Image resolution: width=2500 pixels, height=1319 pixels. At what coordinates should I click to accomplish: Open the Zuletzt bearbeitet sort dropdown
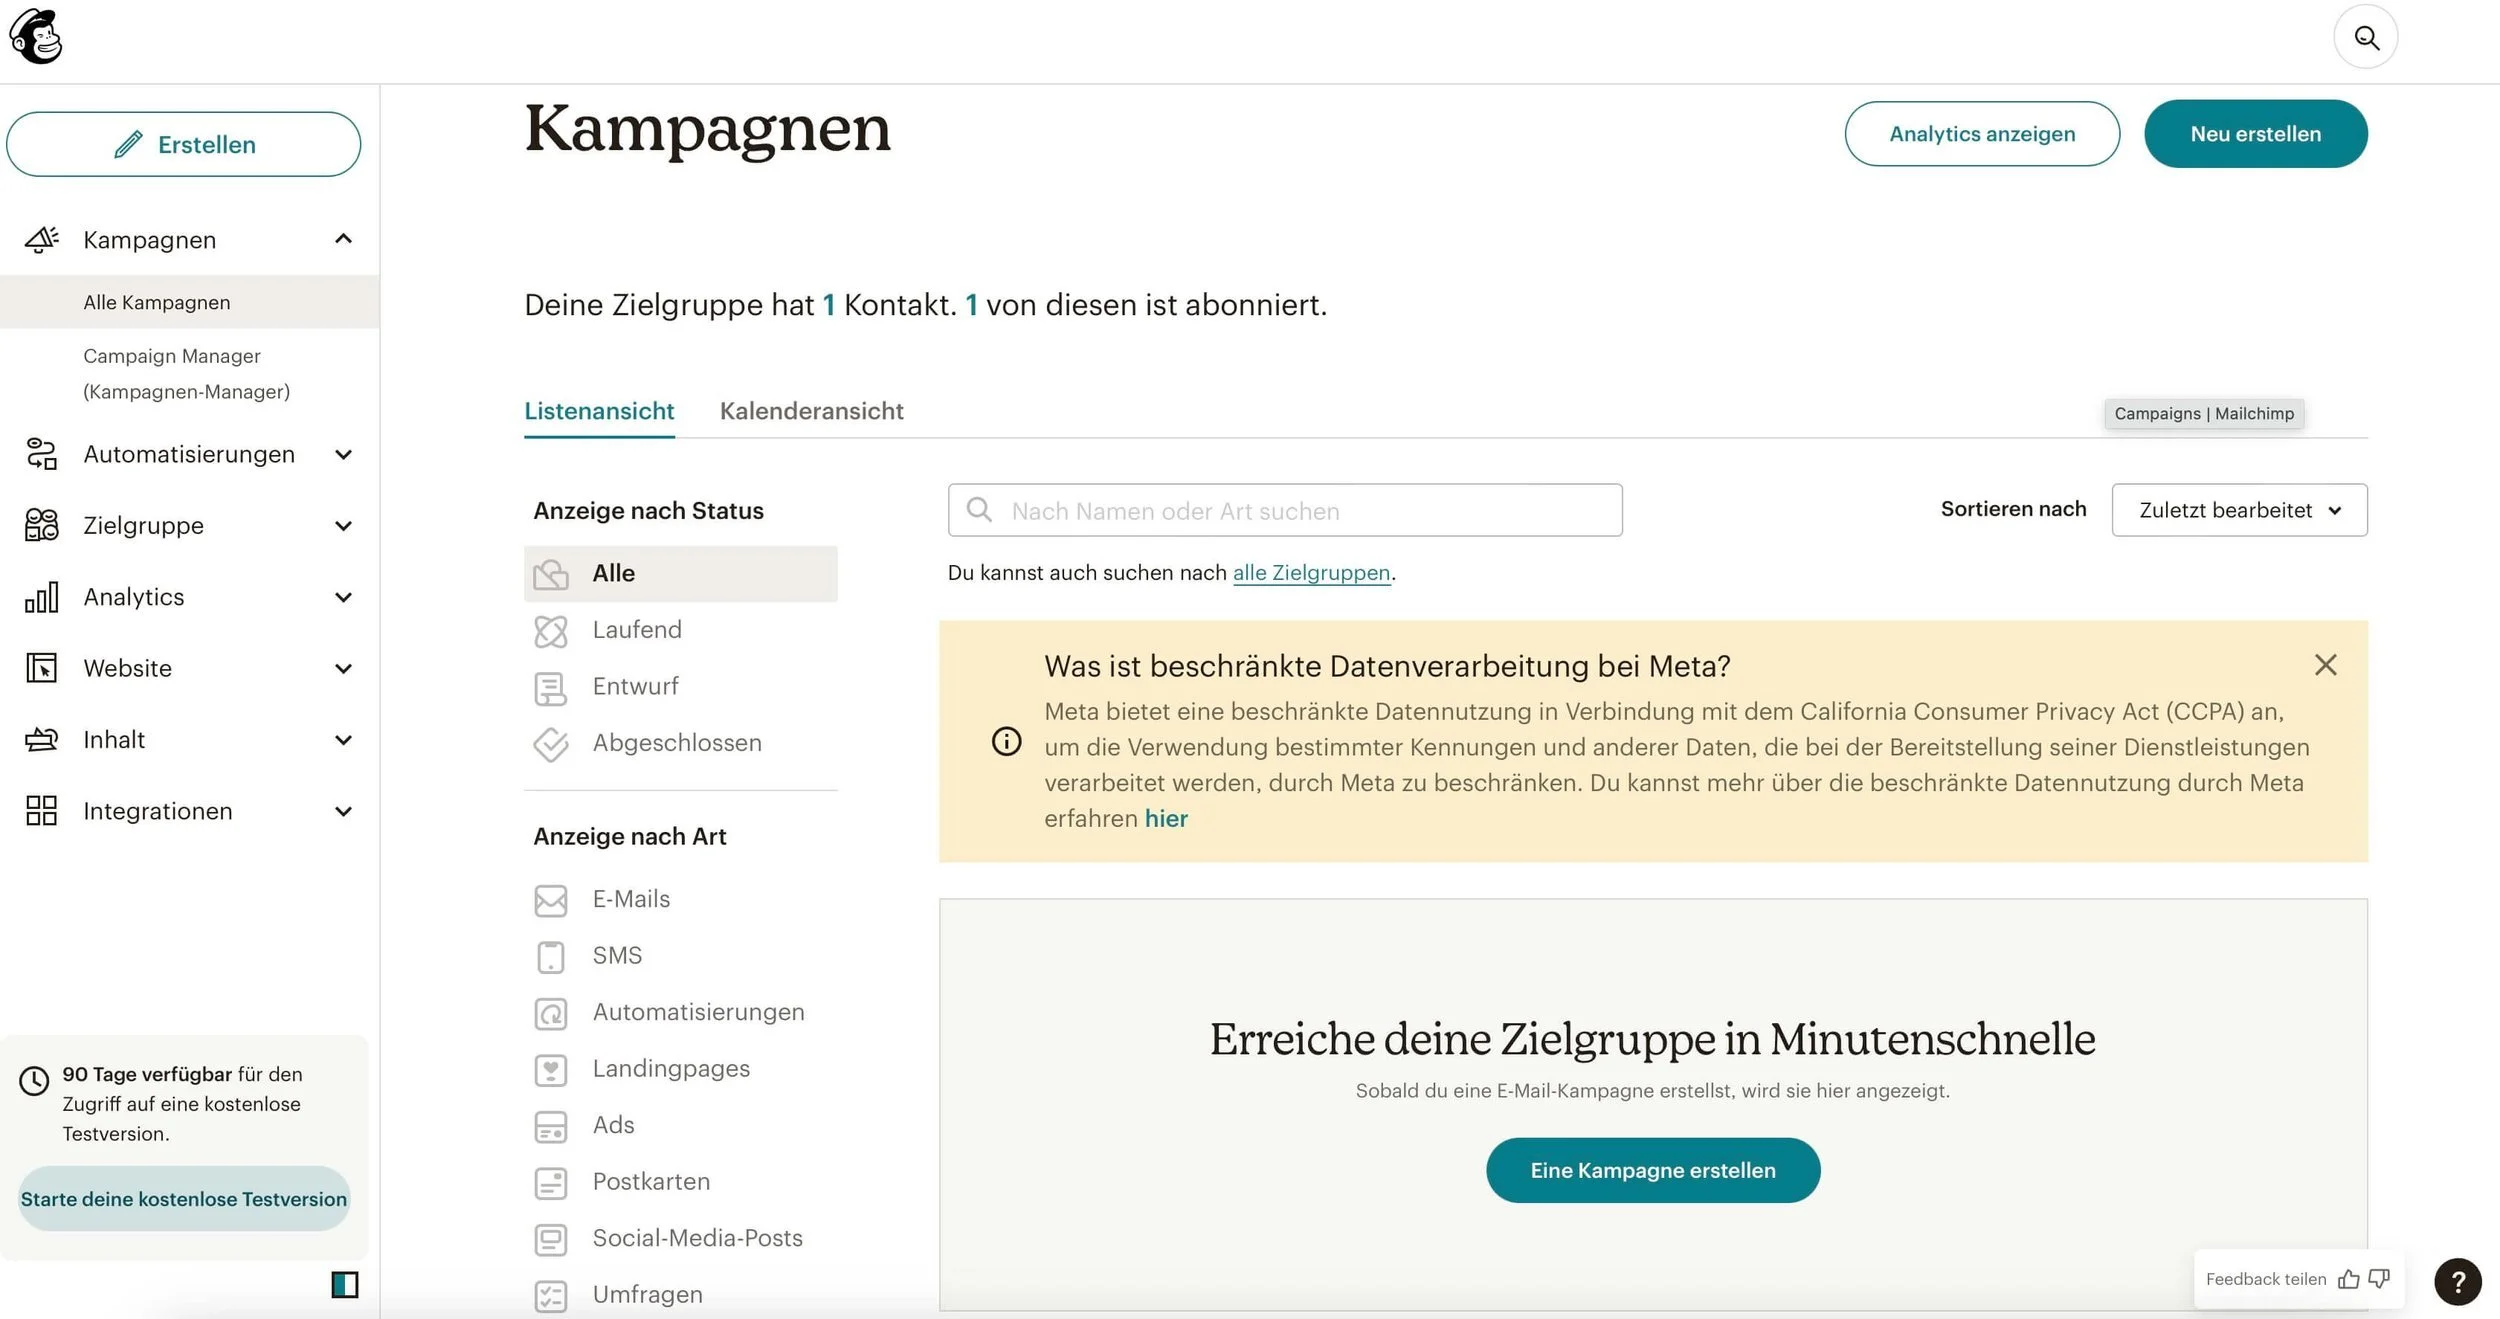click(x=2238, y=510)
